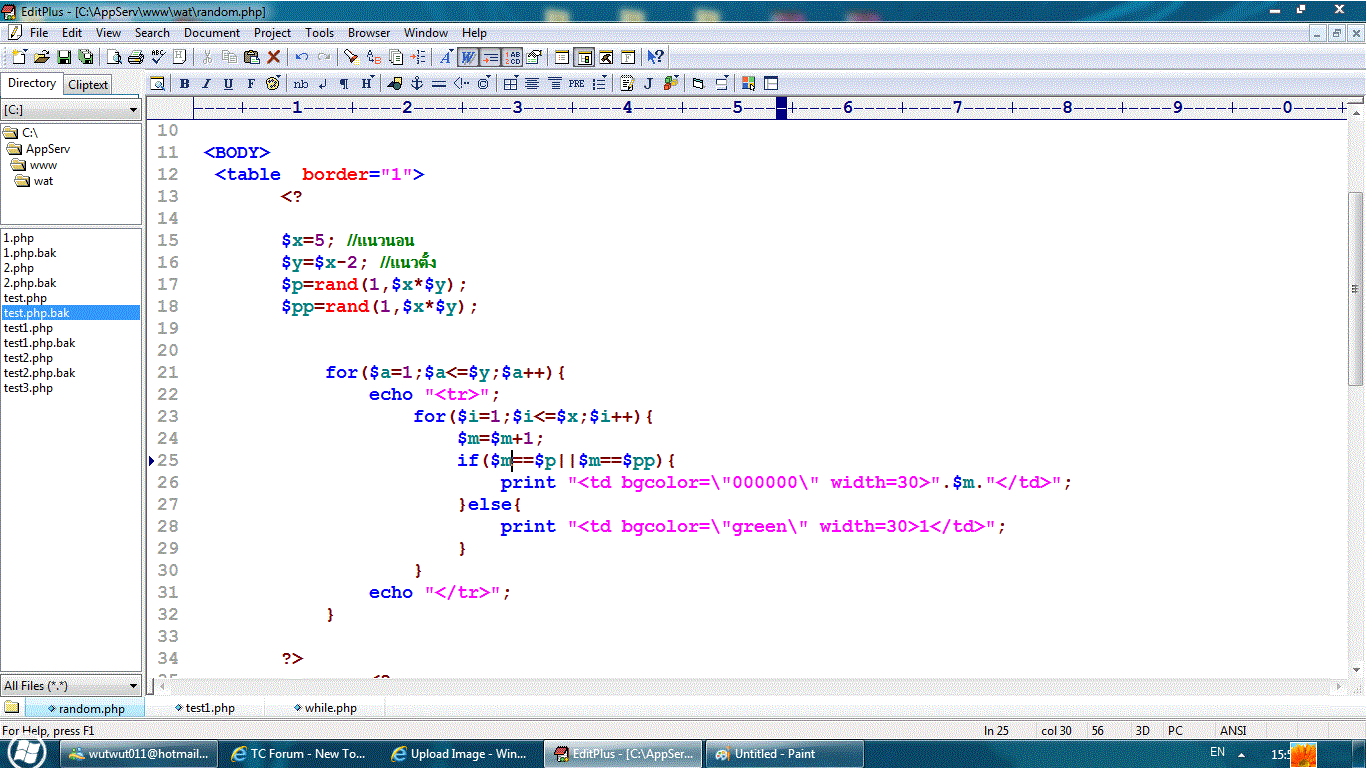Select 2.php.bak in file list
Image resolution: width=1366 pixels, height=768 pixels.
[30, 283]
